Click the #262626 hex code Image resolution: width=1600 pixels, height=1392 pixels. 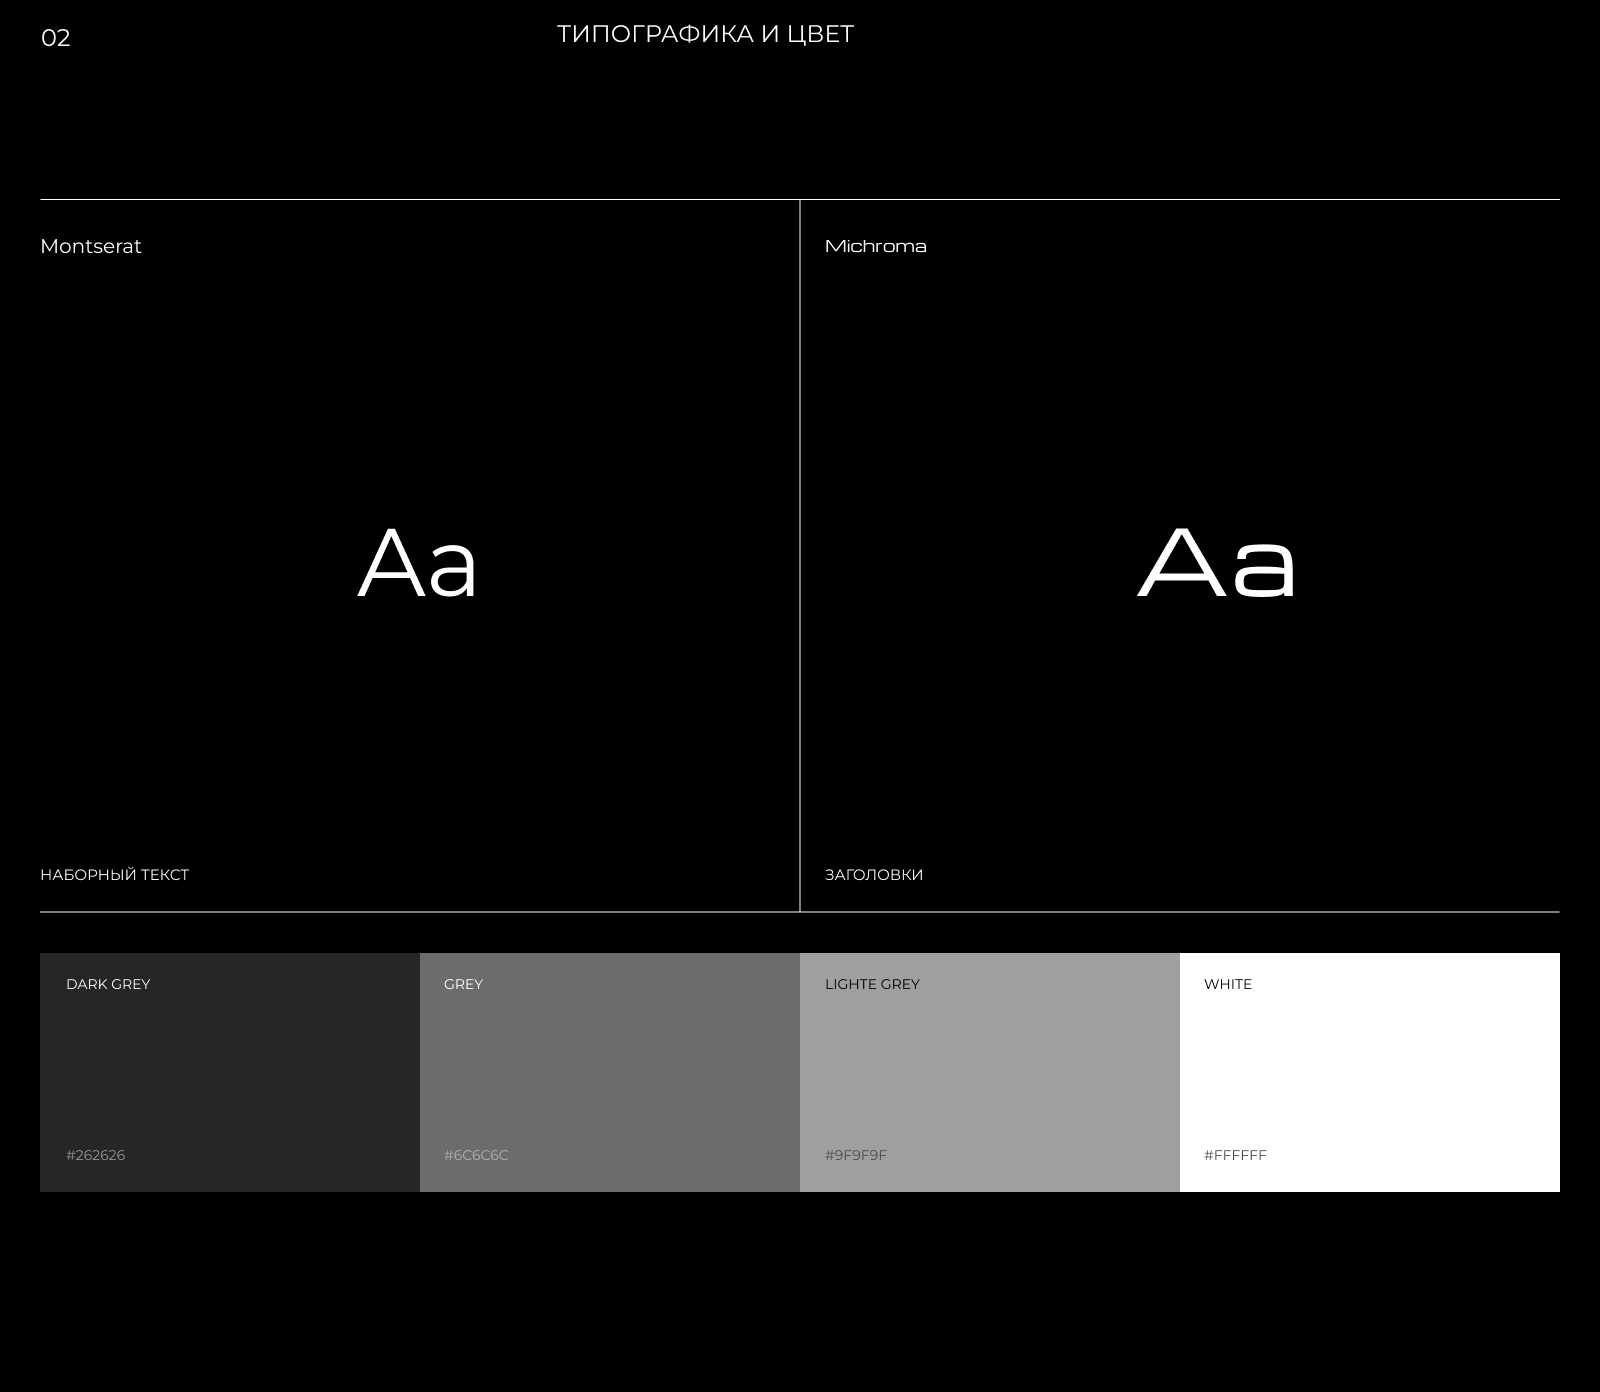(x=96, y=1155)
